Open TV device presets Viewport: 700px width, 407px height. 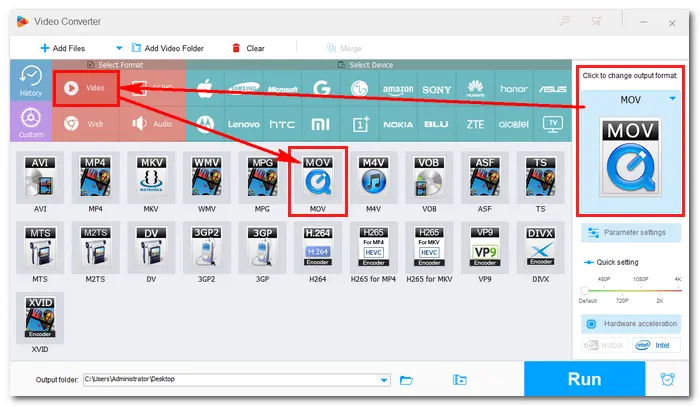pyautogui.click(x=552, y=124)
